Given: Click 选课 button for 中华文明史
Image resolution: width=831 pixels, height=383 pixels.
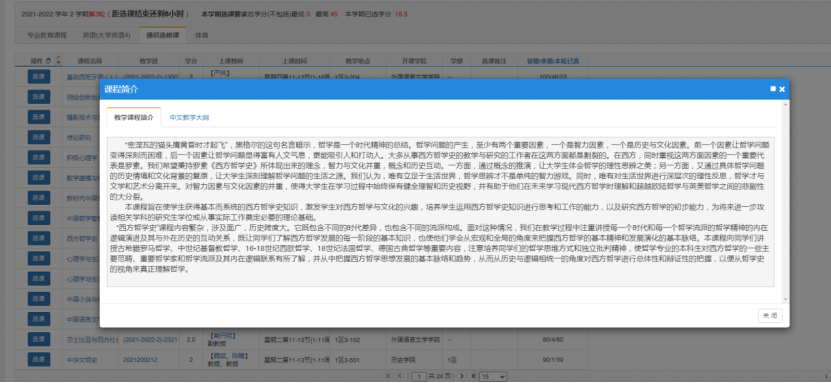Looking at the screenshot, I should pyautogui.click(x=39, y=359).
